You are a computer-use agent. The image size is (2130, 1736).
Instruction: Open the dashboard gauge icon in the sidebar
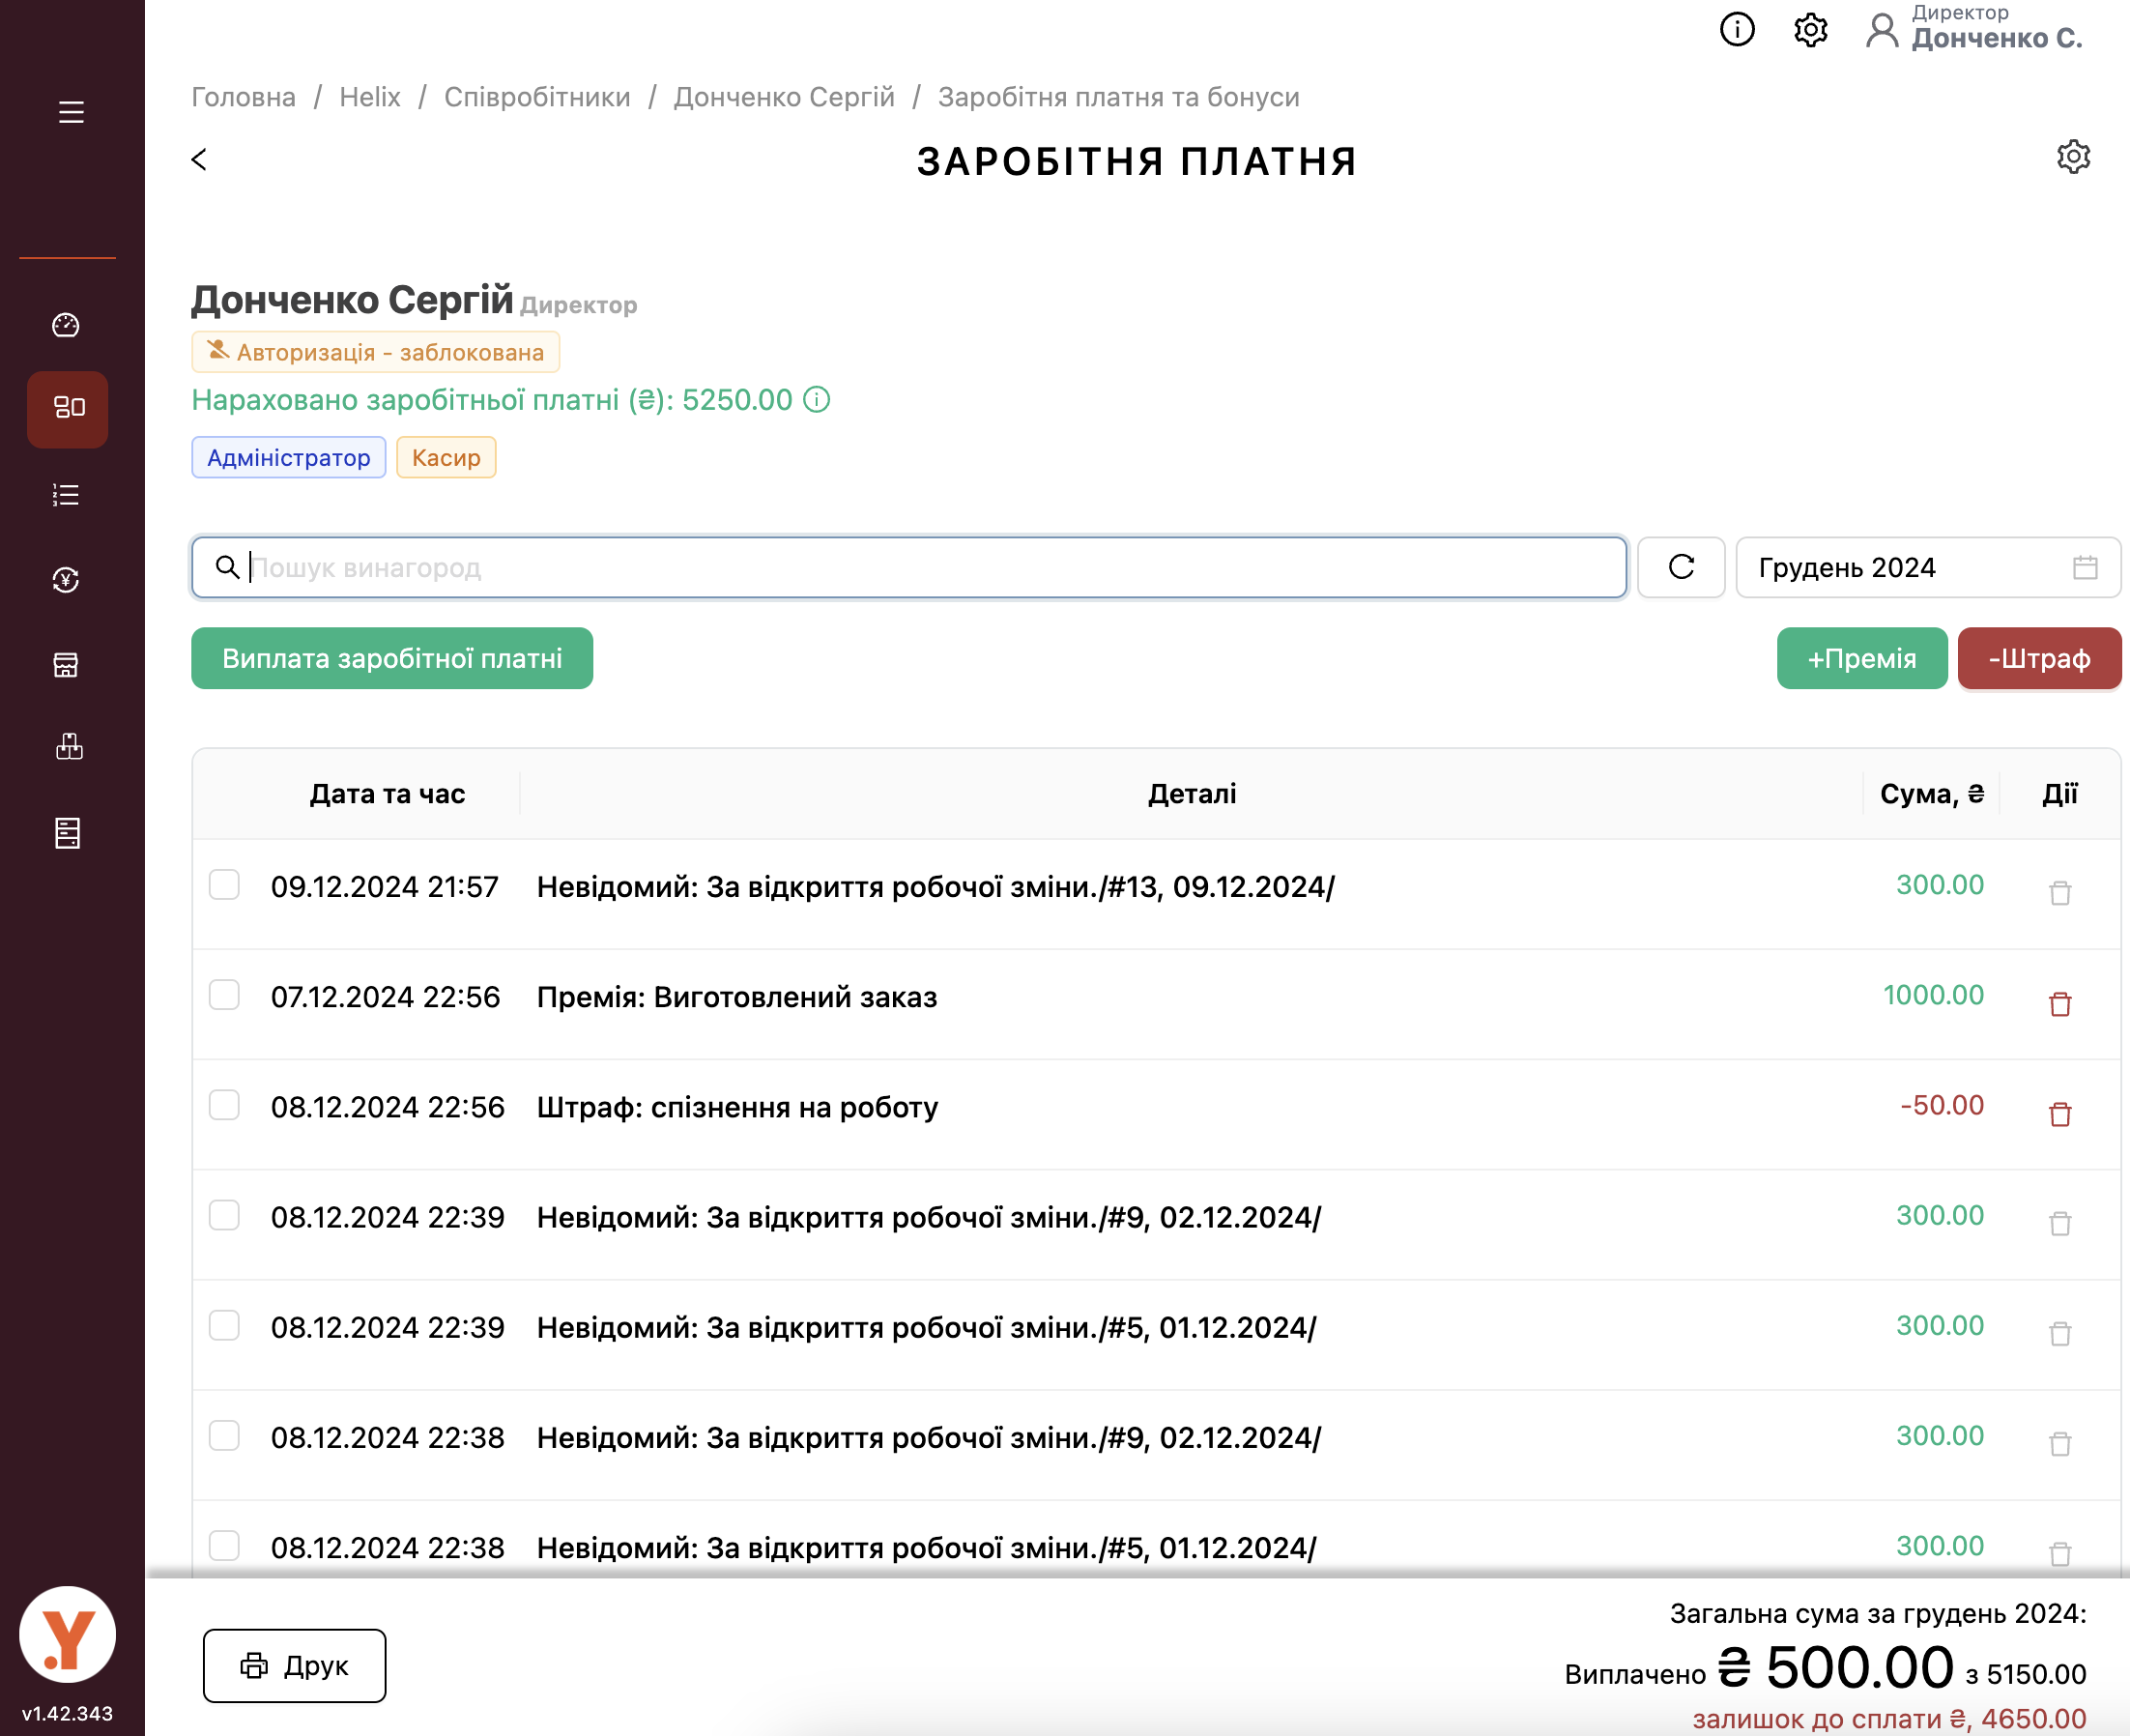(66, 325)
